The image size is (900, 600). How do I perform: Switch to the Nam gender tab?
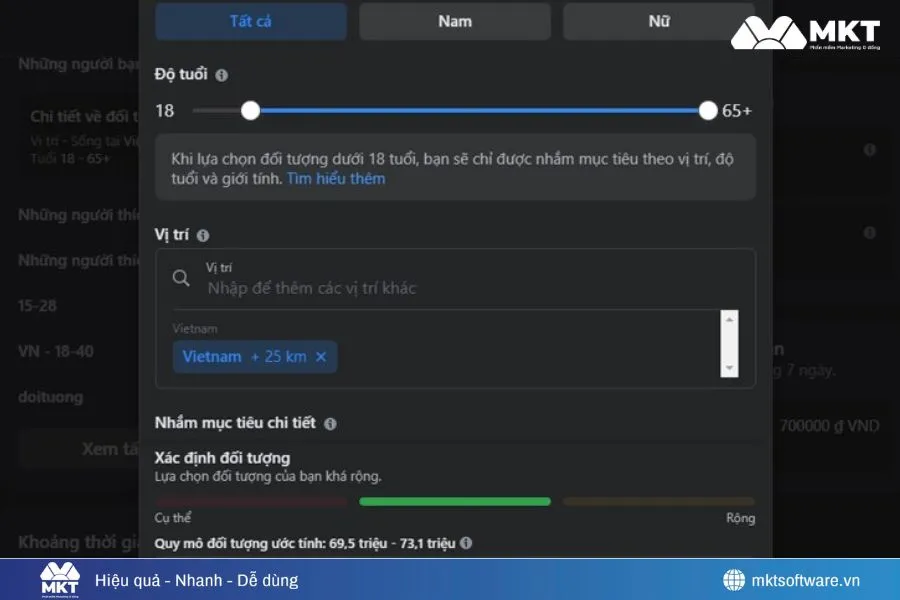tap(454, 21)
